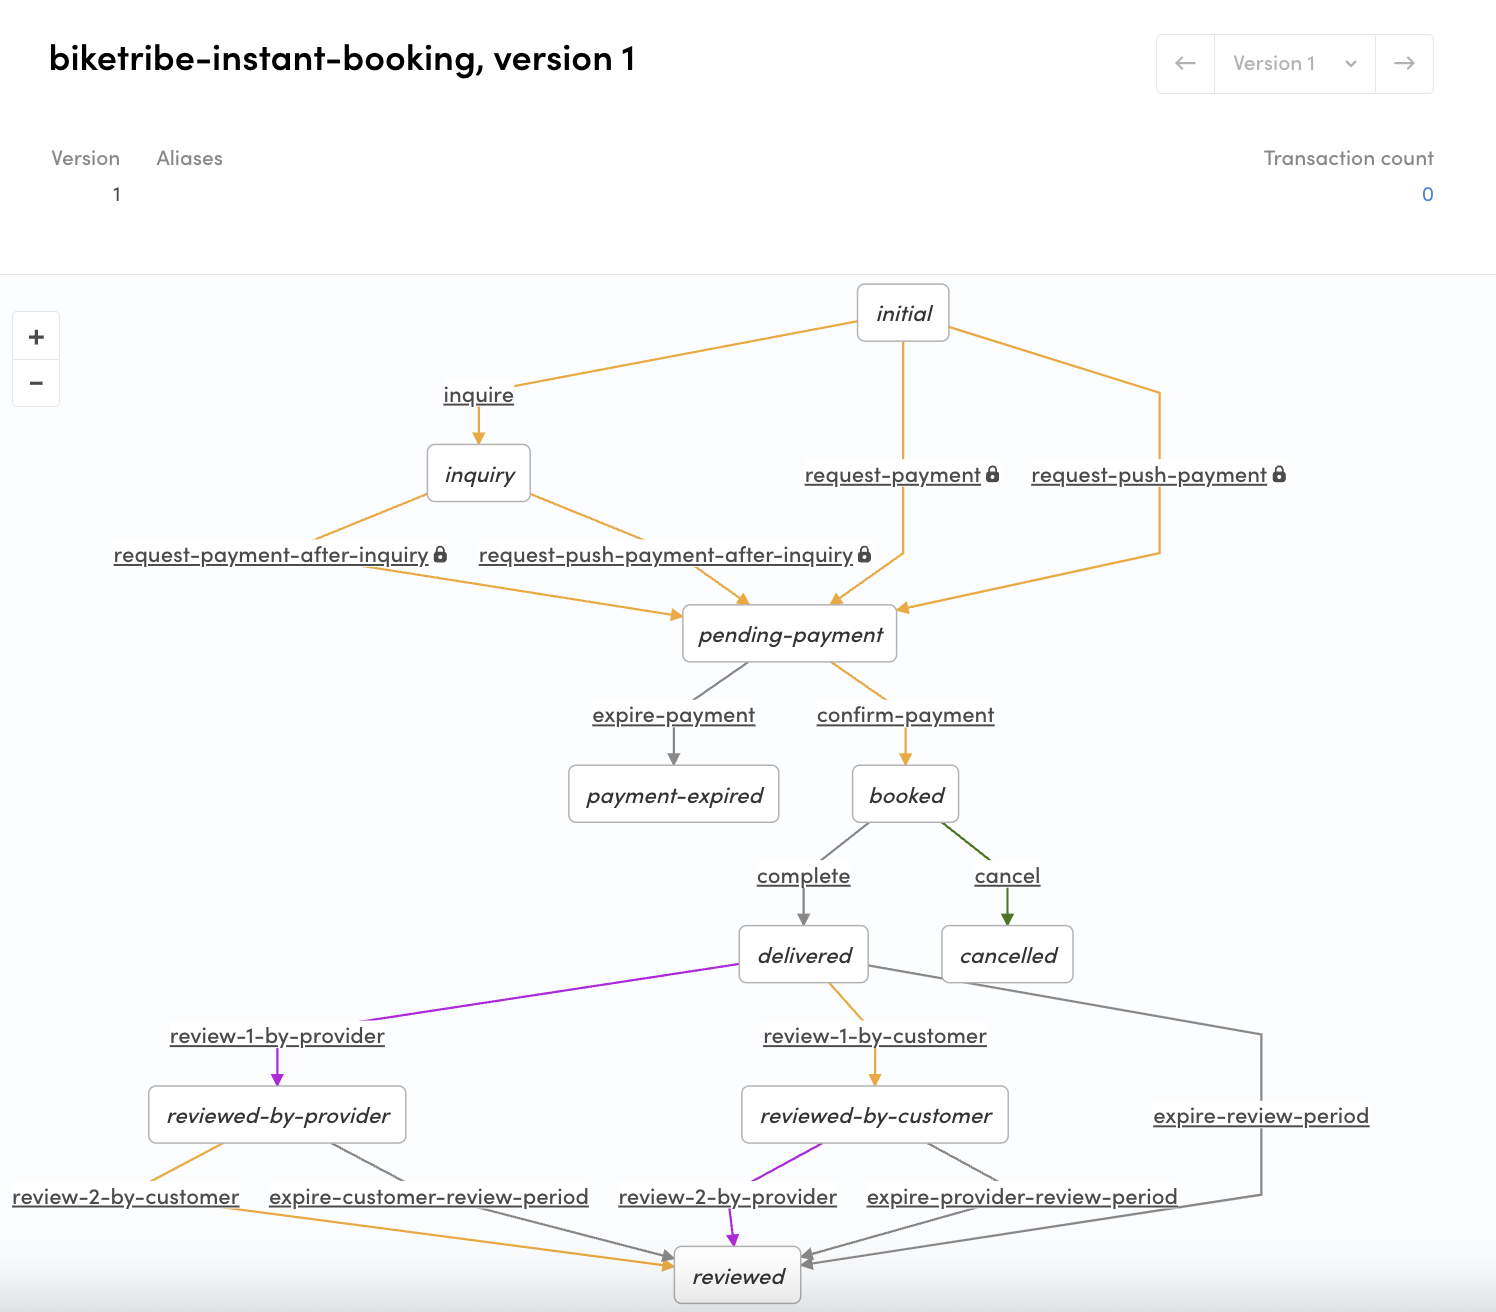The image size is (1496, 1312).
Task: Click the zoom in icon
Action: pos(36,336)
